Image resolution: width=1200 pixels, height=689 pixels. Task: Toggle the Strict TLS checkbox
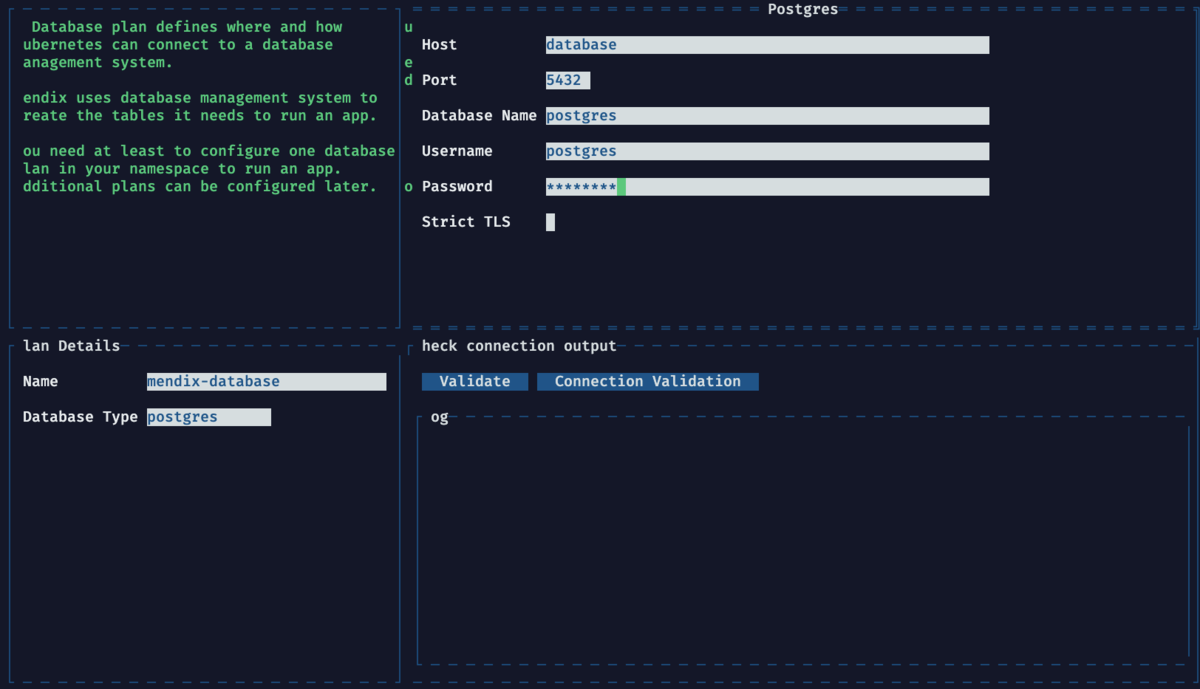point(550,222)
